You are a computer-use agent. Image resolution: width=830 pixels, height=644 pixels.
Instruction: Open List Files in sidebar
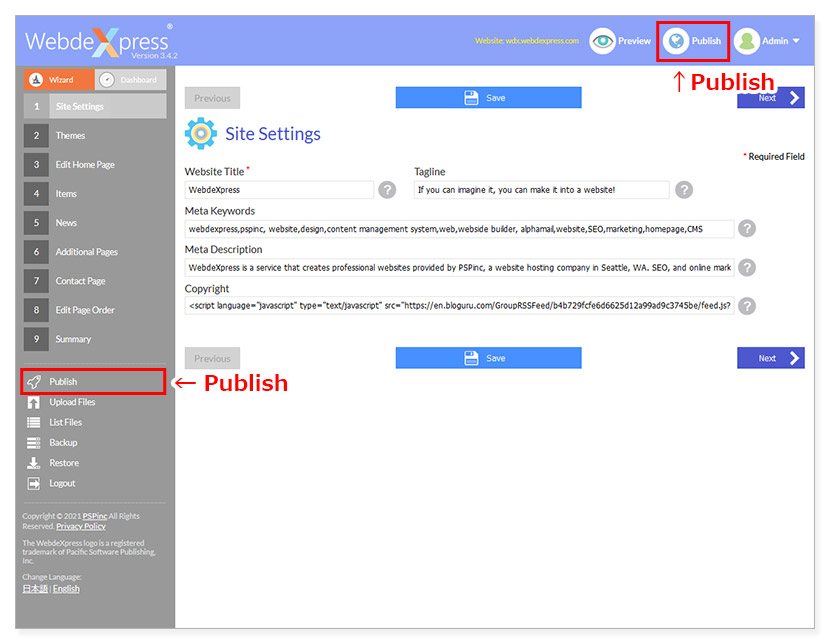pos(66,422)
